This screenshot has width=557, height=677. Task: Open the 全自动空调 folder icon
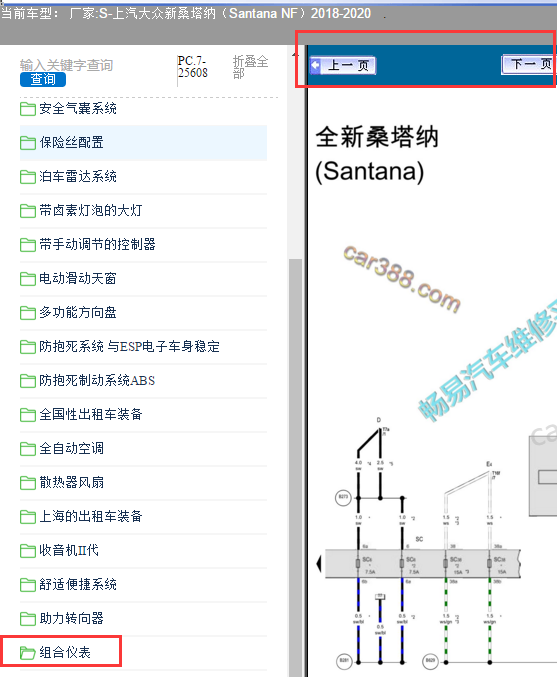tap(28, 449)
